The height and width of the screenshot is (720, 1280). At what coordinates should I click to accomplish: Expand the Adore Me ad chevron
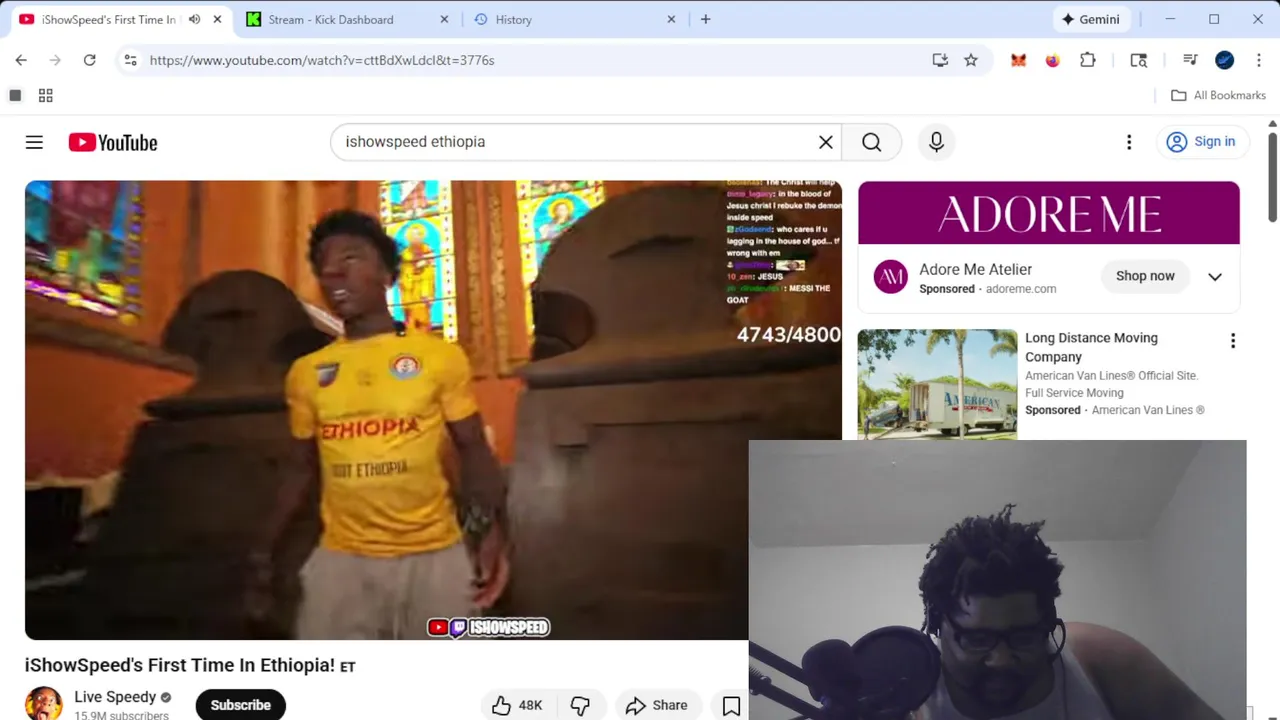[x=1215, y=277]
